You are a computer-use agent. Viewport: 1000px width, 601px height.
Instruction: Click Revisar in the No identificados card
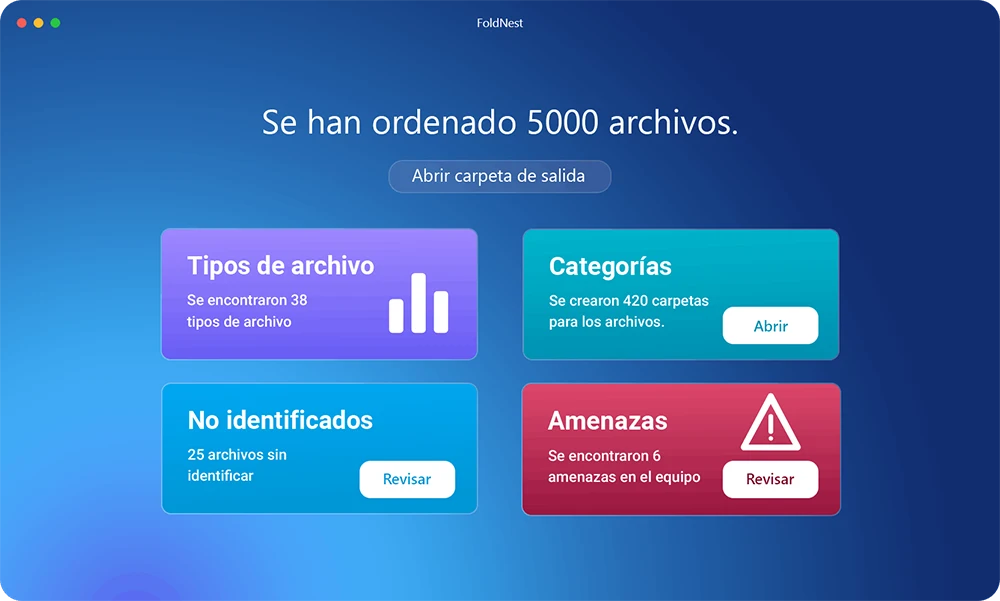pos(407,479)
